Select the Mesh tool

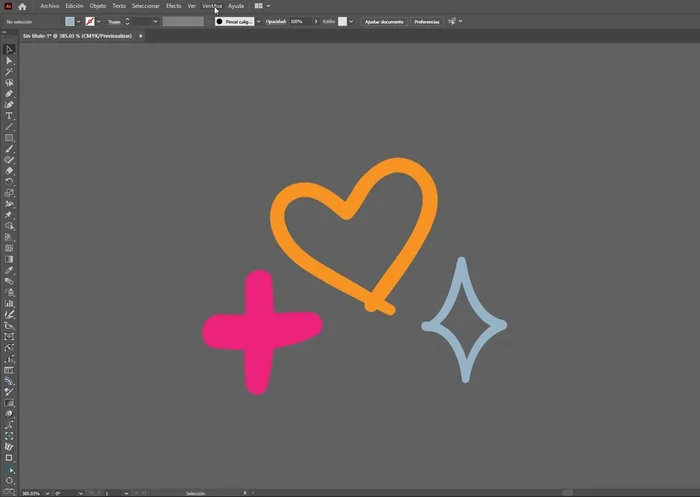click(x=9, y=248)
